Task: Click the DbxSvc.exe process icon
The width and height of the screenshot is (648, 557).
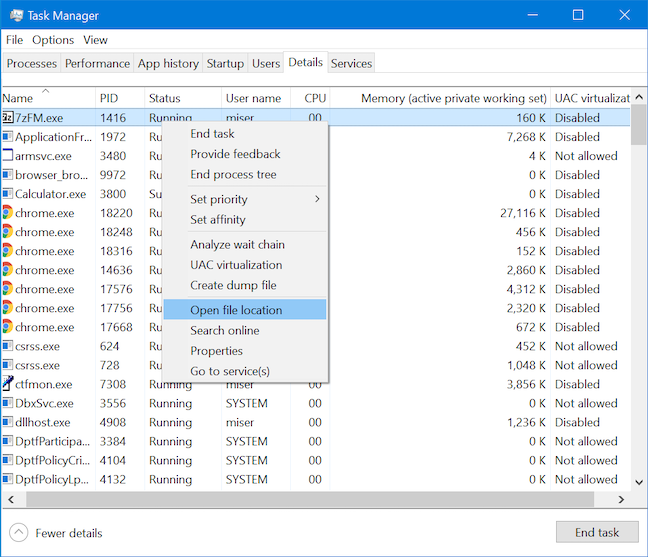Action: [x=8, y=402]
